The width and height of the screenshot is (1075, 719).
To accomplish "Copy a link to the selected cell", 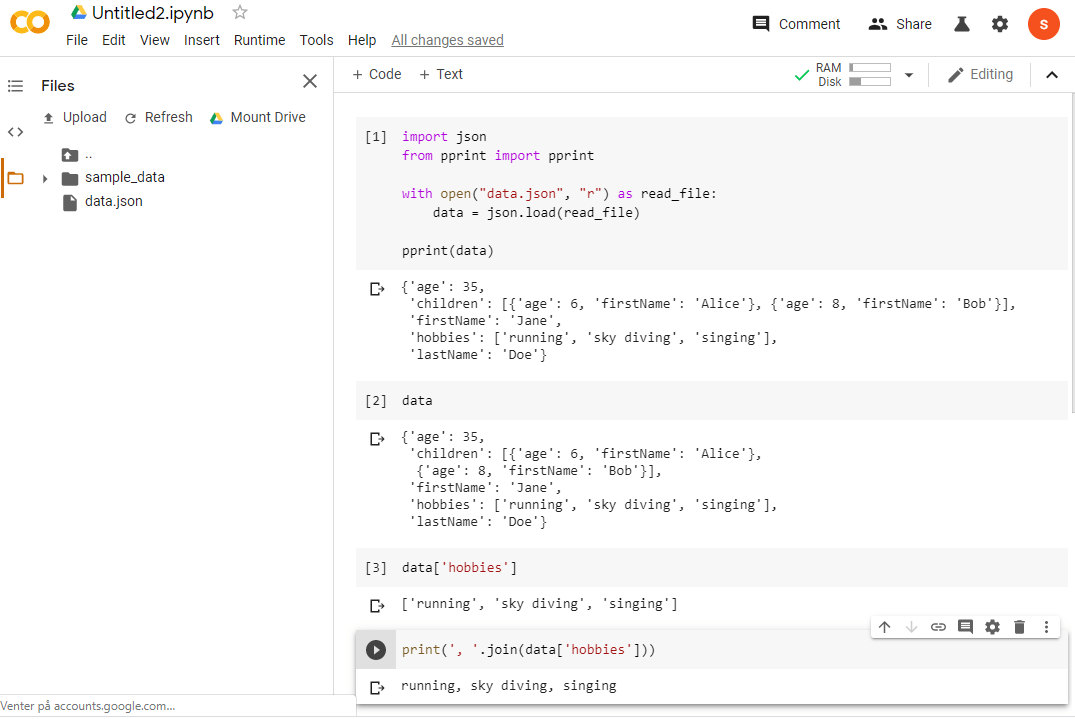I will pos(938,627).
